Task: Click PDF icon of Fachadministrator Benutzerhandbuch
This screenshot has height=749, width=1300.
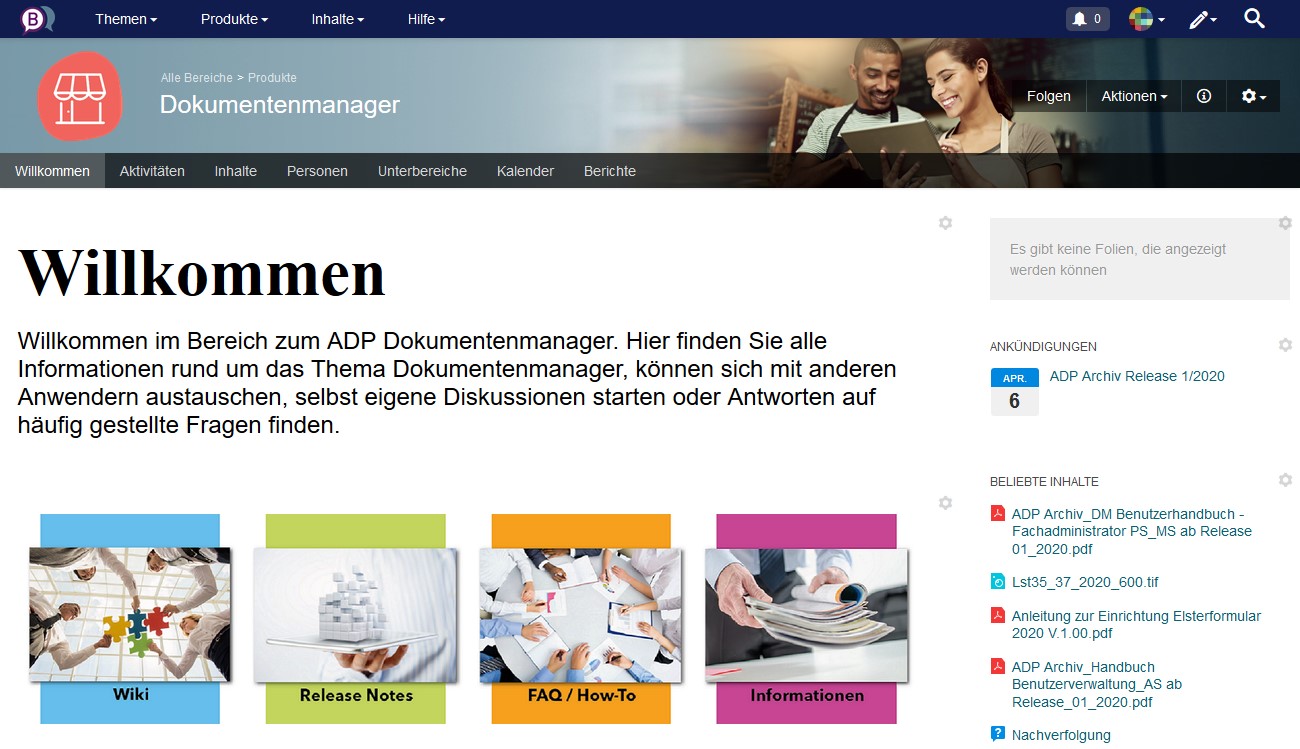Action: [997, 514]
